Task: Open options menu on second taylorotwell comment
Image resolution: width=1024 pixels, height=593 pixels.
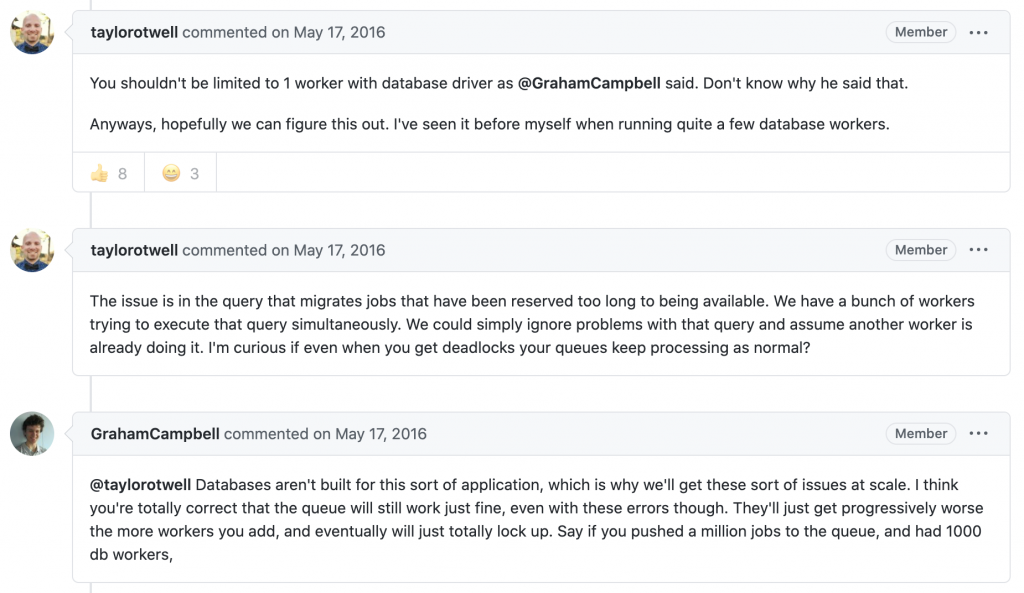Action: [x=979, y=250]
